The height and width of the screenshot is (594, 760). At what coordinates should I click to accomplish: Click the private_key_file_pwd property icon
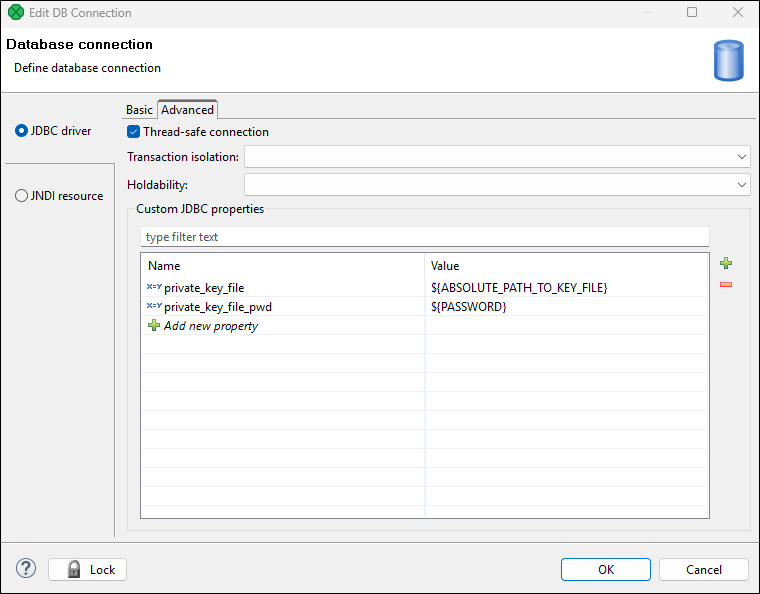tap(154, 307)
